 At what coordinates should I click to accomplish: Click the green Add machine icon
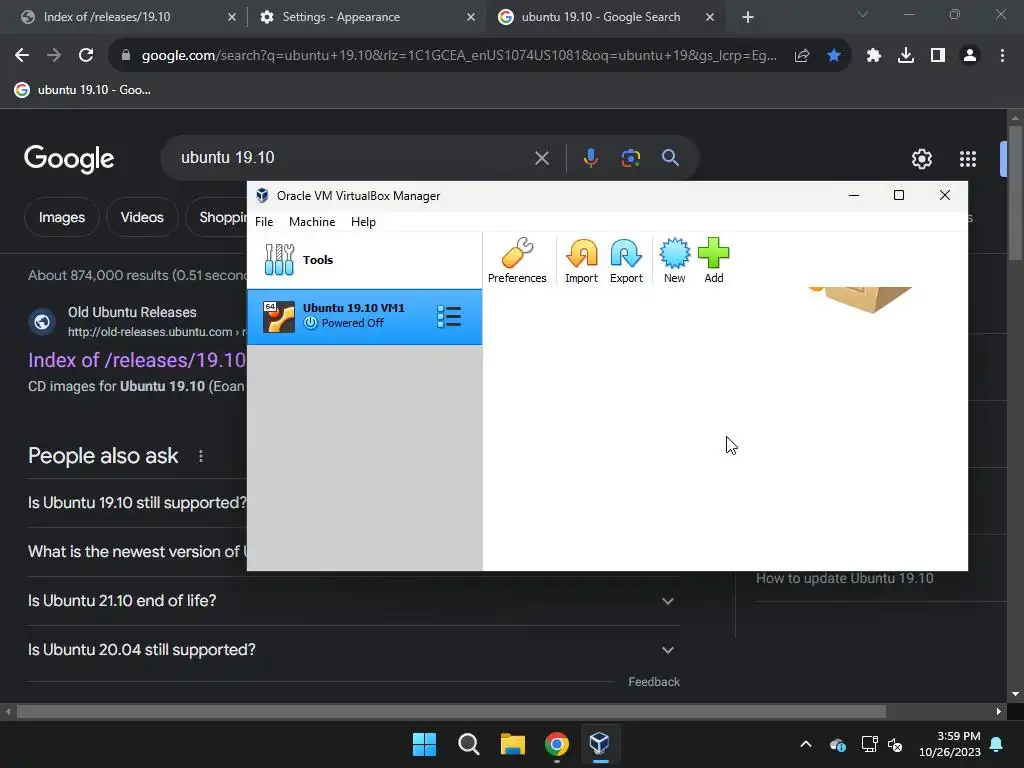coord(713,260)
